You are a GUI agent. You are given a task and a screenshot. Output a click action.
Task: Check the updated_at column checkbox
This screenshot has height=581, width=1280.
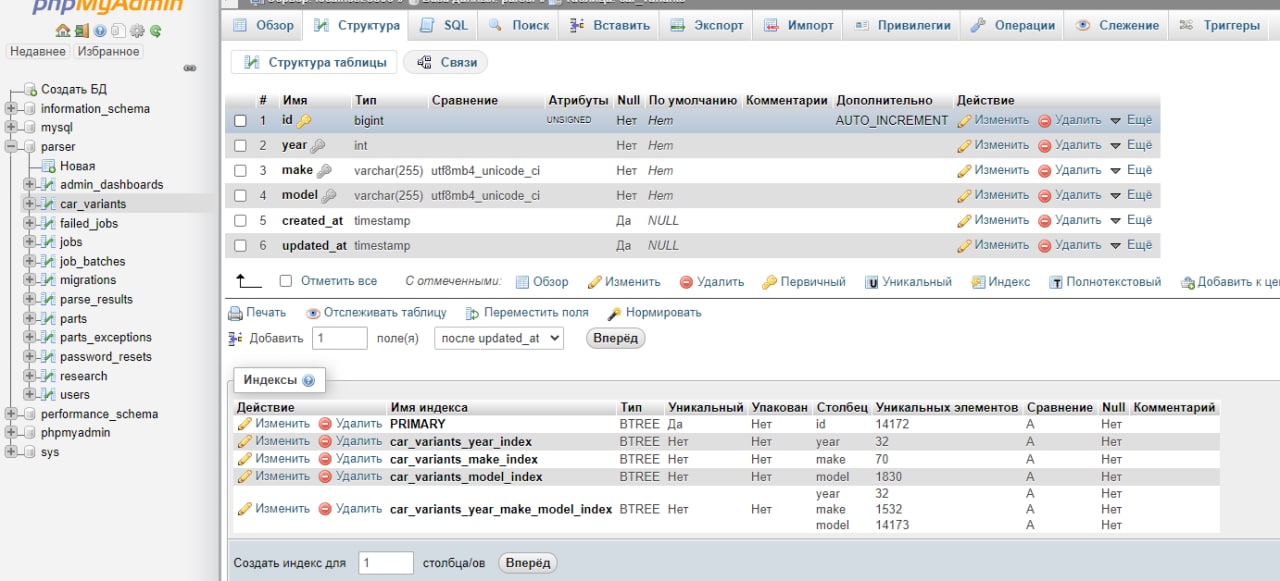tap(240, 246)
